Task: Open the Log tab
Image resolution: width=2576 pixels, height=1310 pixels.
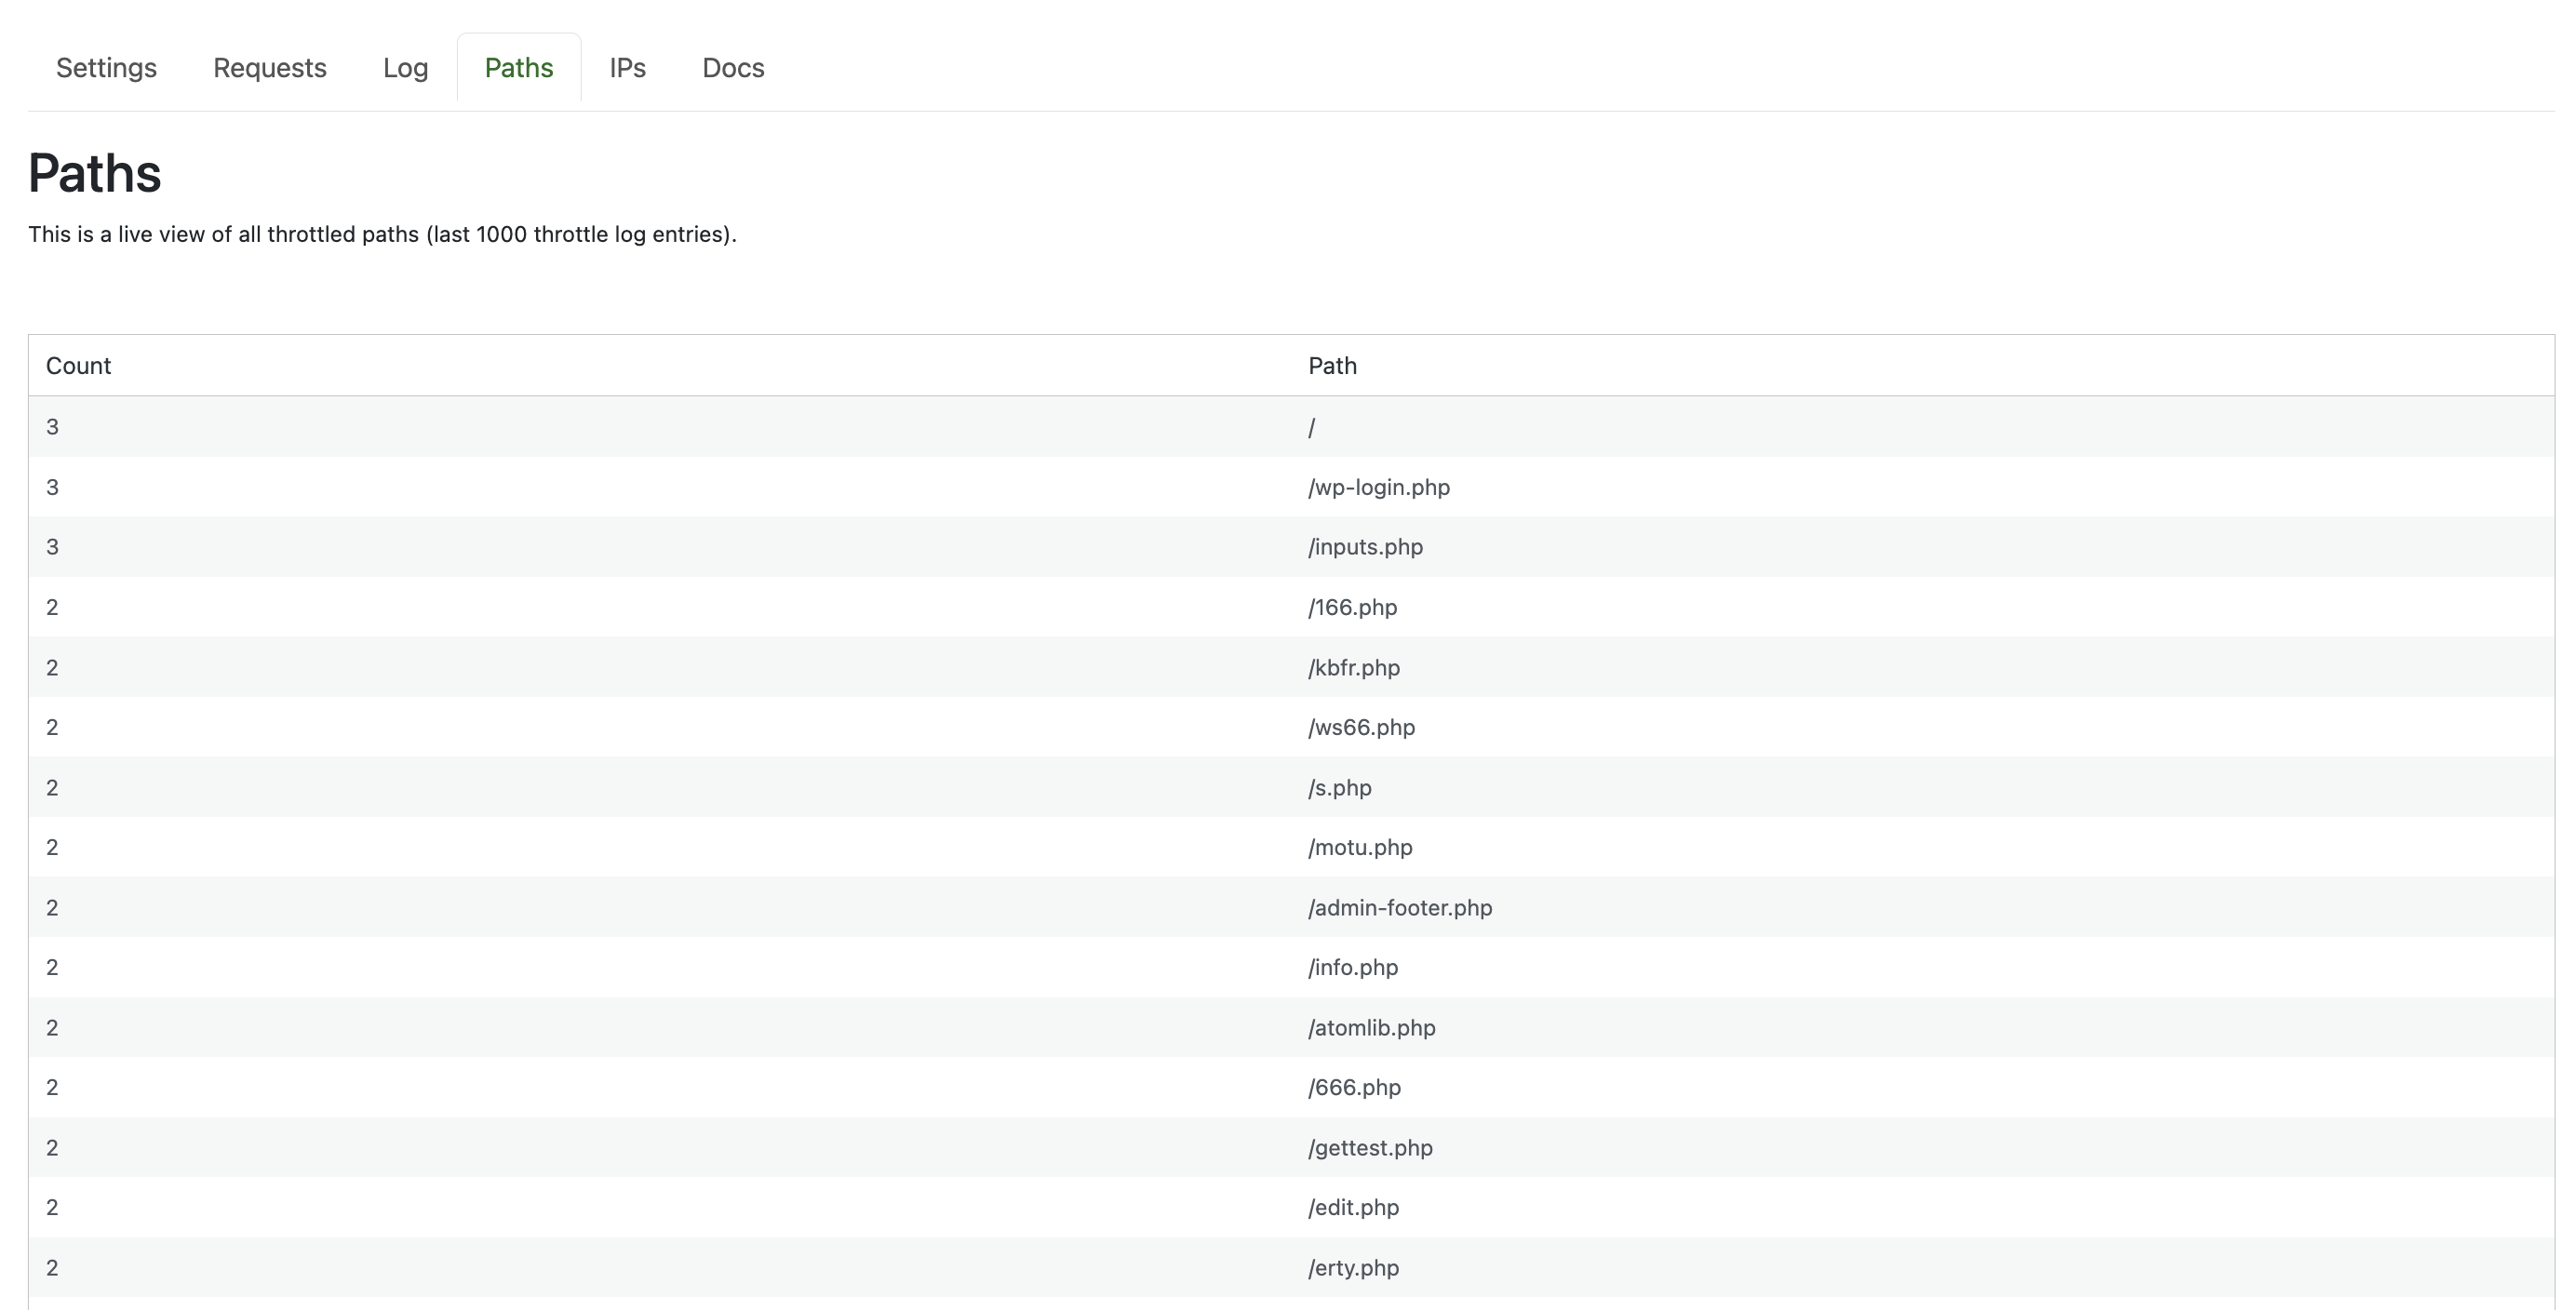Action: 405,68
